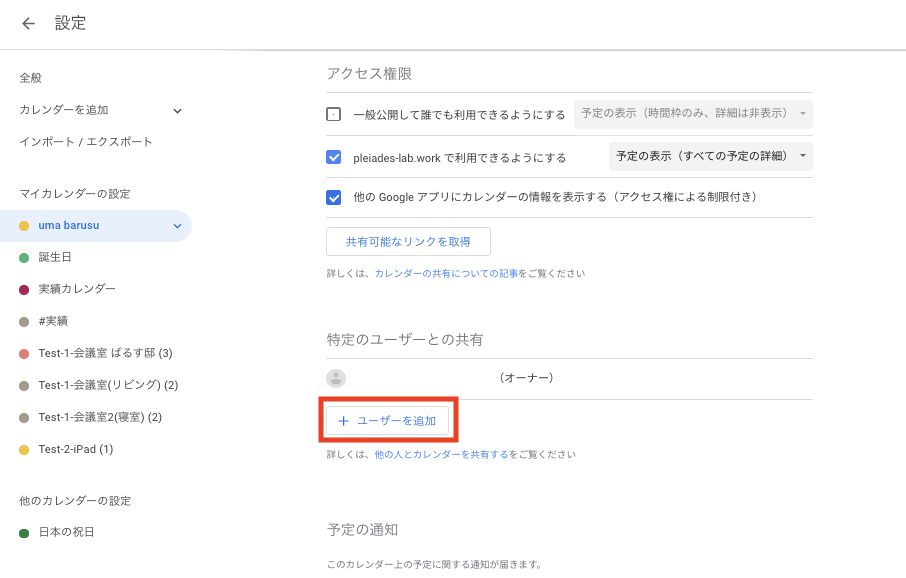
Task: Expand カレンダーを追加 chevron
Action: 177,110
